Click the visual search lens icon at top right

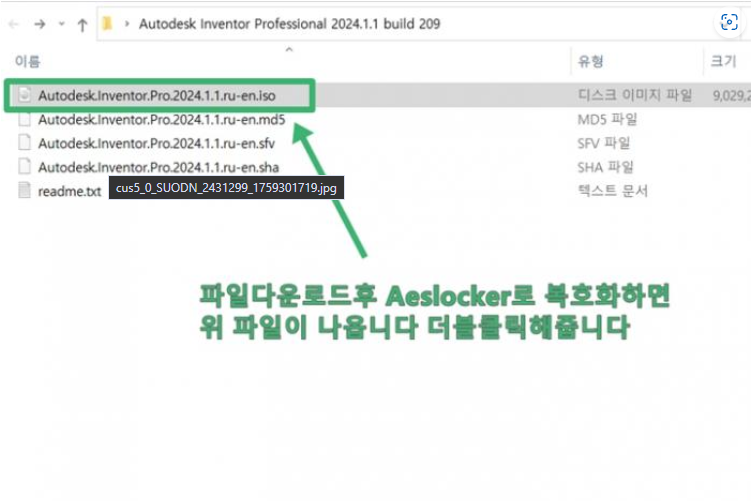pos(727,23)
